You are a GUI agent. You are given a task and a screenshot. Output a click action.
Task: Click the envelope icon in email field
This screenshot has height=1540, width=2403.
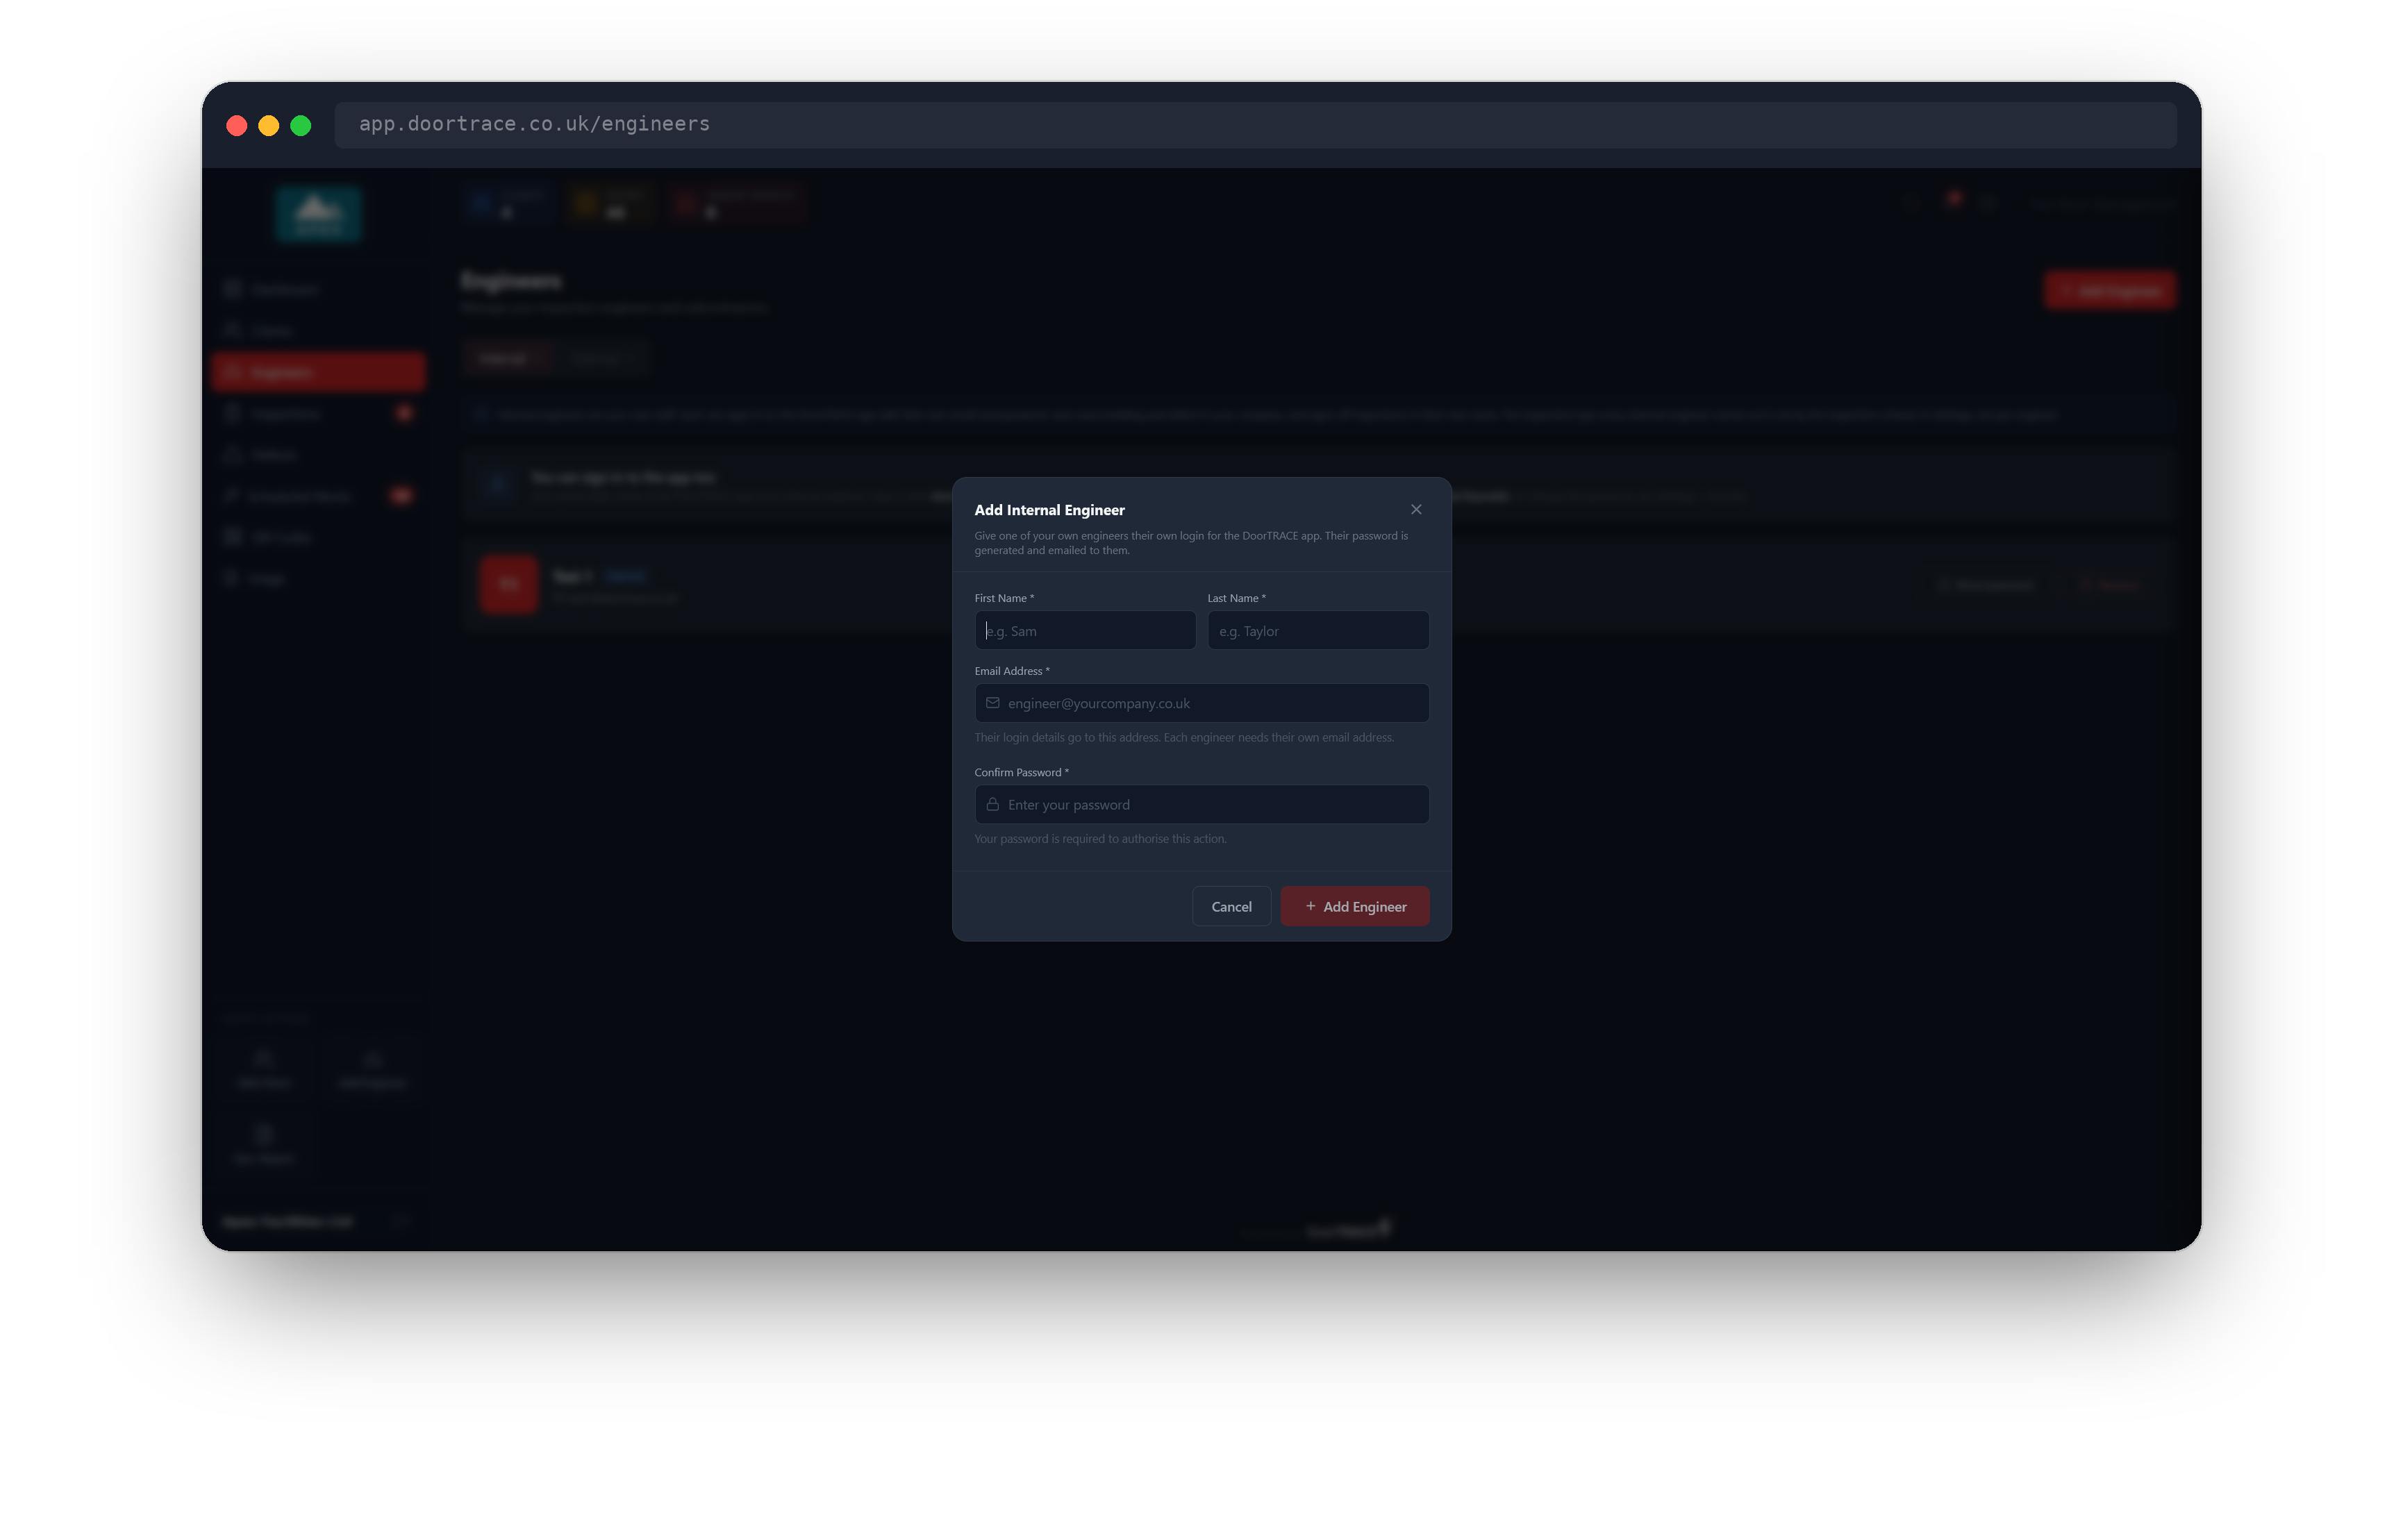pyautogui.click(x=992, y=703)
